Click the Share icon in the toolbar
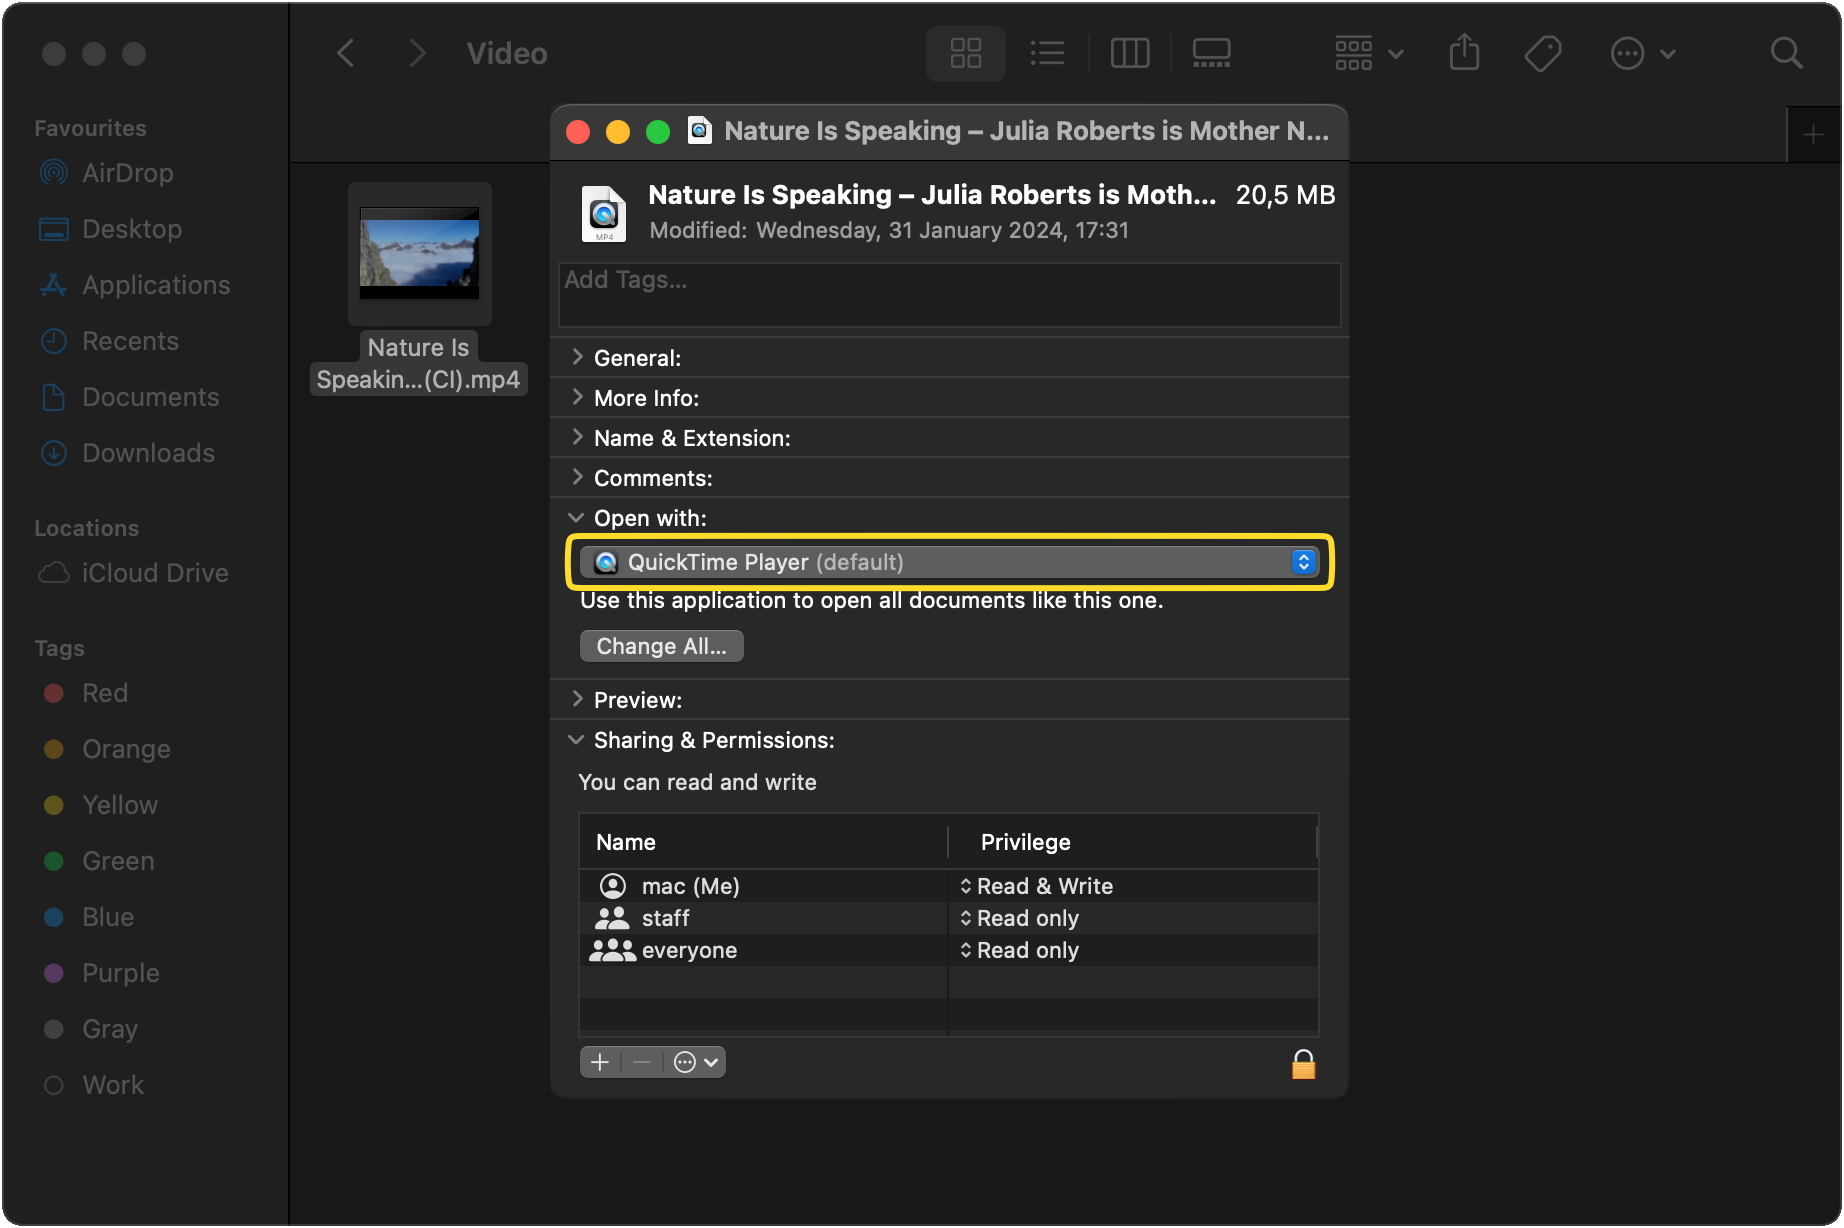 pos(1464,53)
